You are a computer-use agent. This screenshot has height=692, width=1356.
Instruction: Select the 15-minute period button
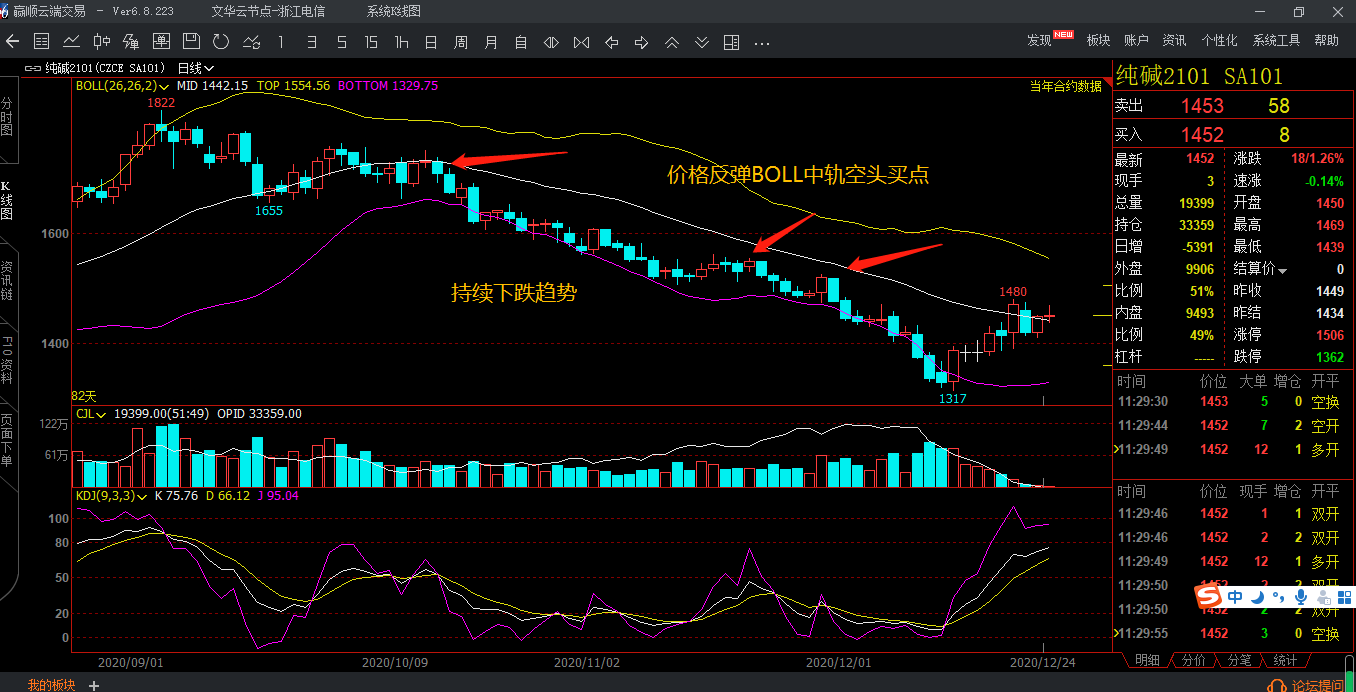(371, 42)
